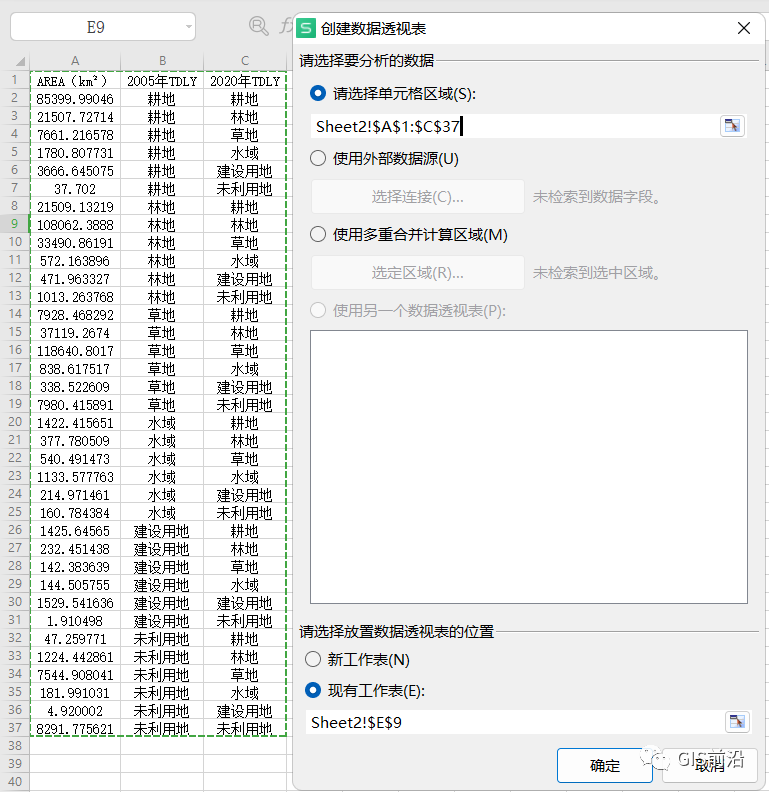Click the 确定 (OK) button
Screen dimensions: 769x792
[604, 765]
